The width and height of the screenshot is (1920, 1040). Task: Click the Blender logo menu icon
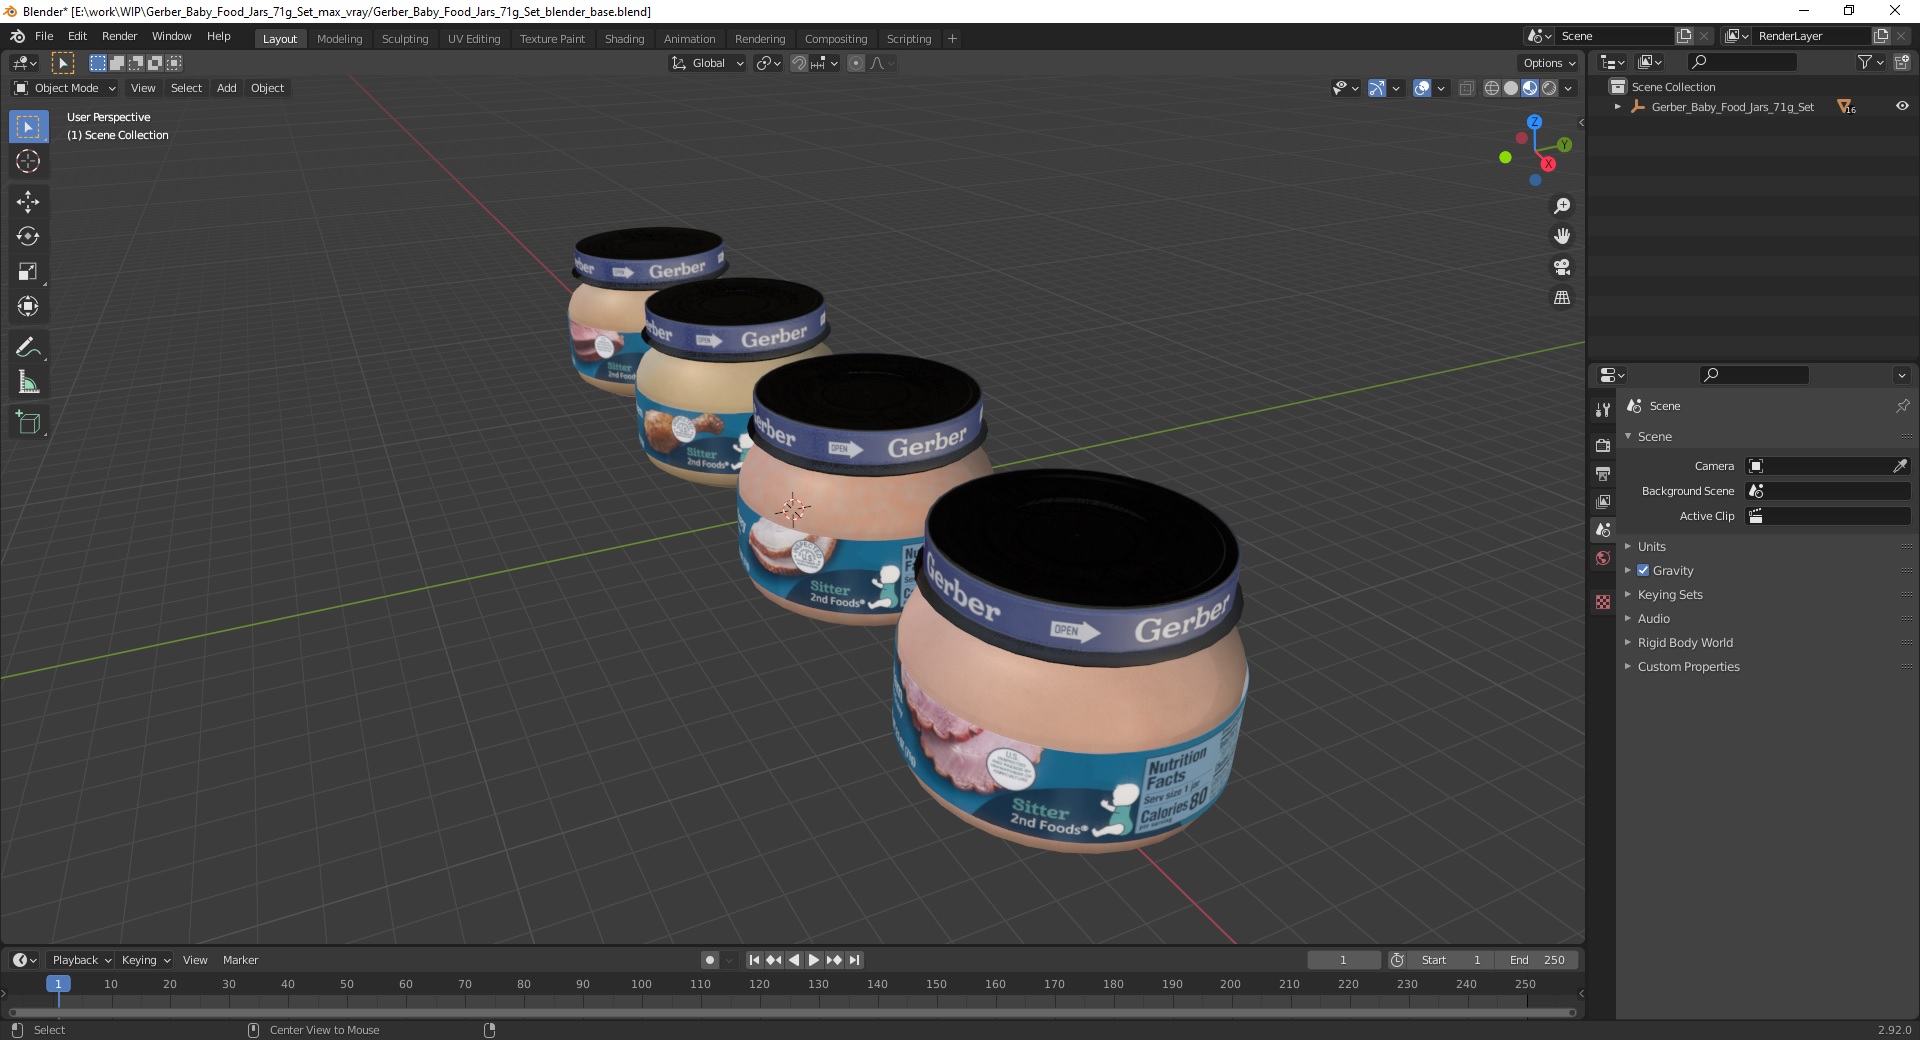click(17, 36)
